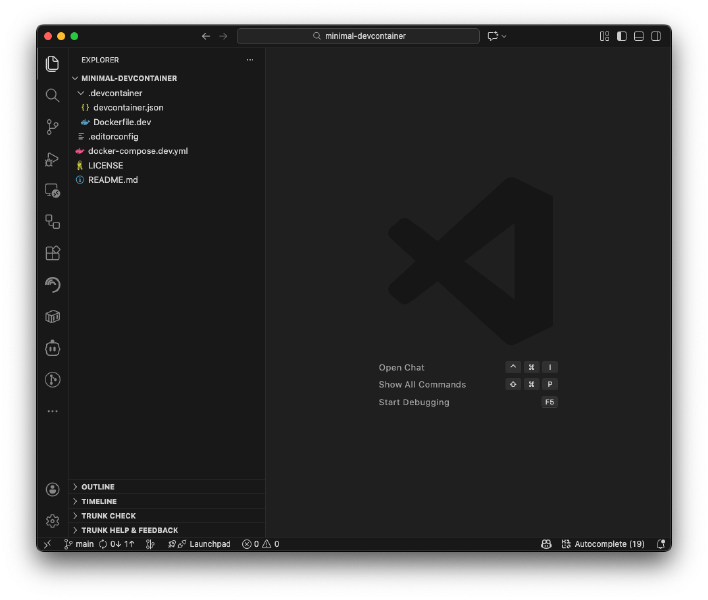The width and height of the screenshot is (708, 600).
Task: Open Dockerfile.dev file
Action: click(167, 122)
